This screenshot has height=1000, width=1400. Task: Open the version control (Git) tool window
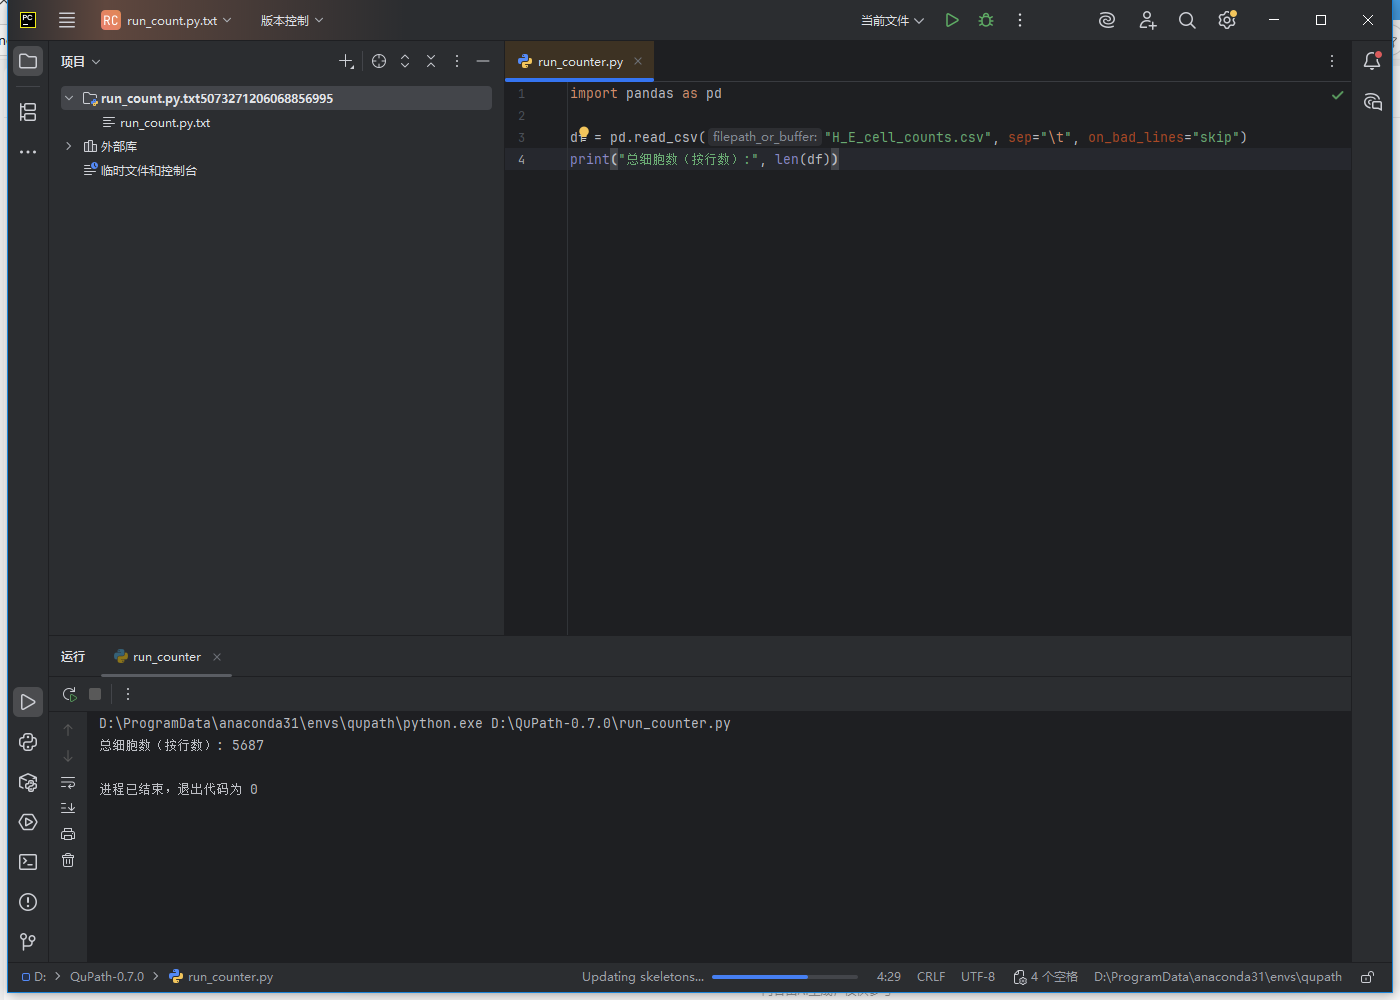click(27, 941)
